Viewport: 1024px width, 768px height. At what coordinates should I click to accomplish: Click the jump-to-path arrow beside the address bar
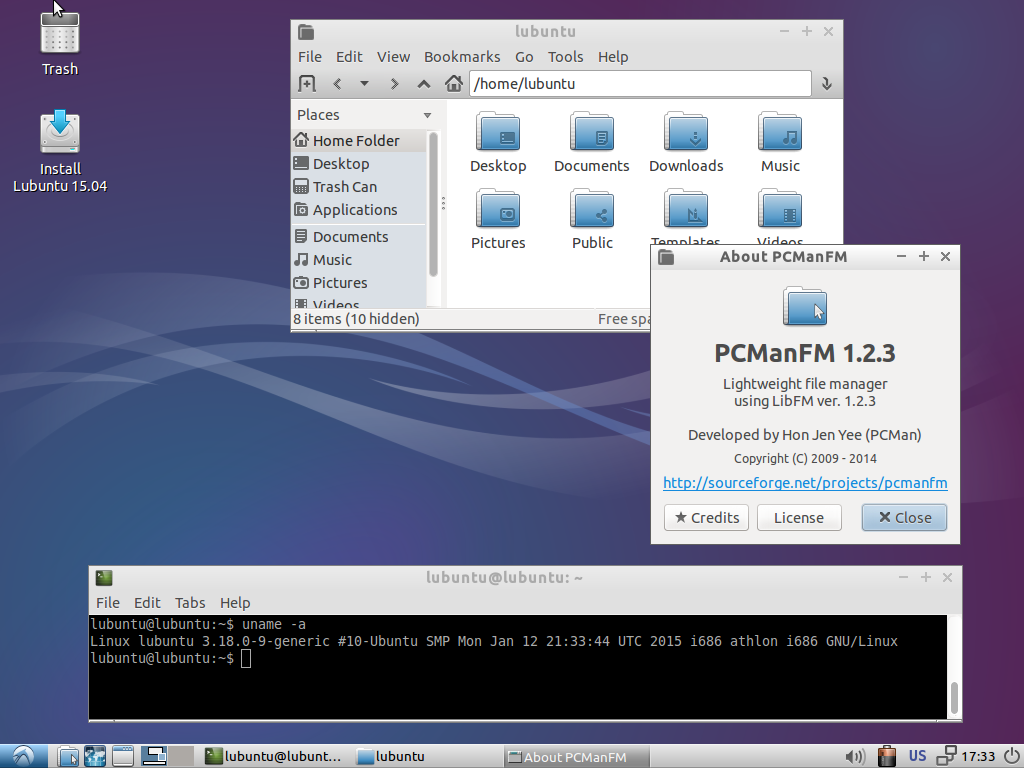[826, 84]
